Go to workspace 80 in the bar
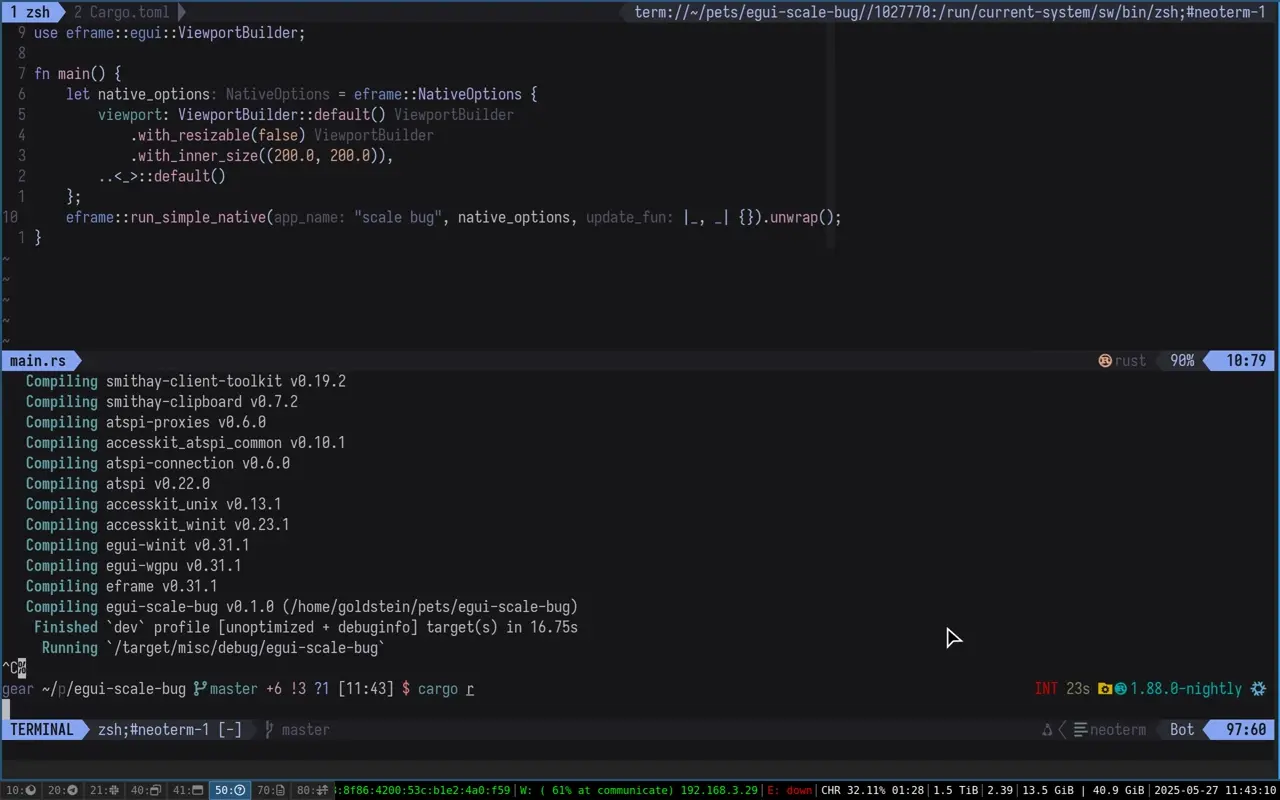 312,790
